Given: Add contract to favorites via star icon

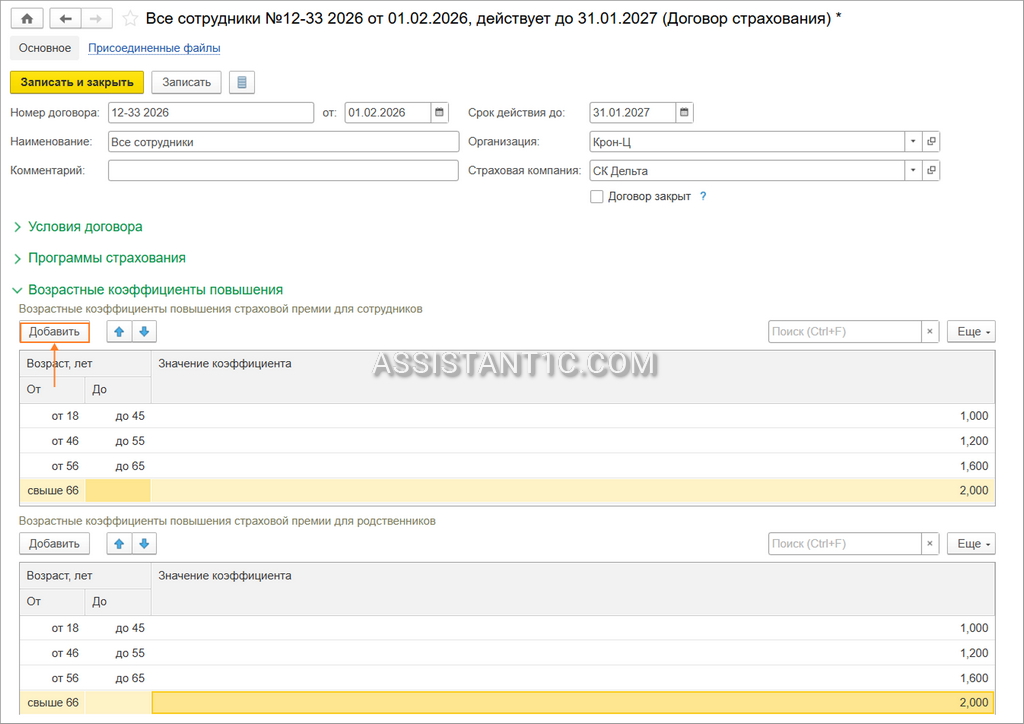Looking at the screenshot, I should pos(130,18).
